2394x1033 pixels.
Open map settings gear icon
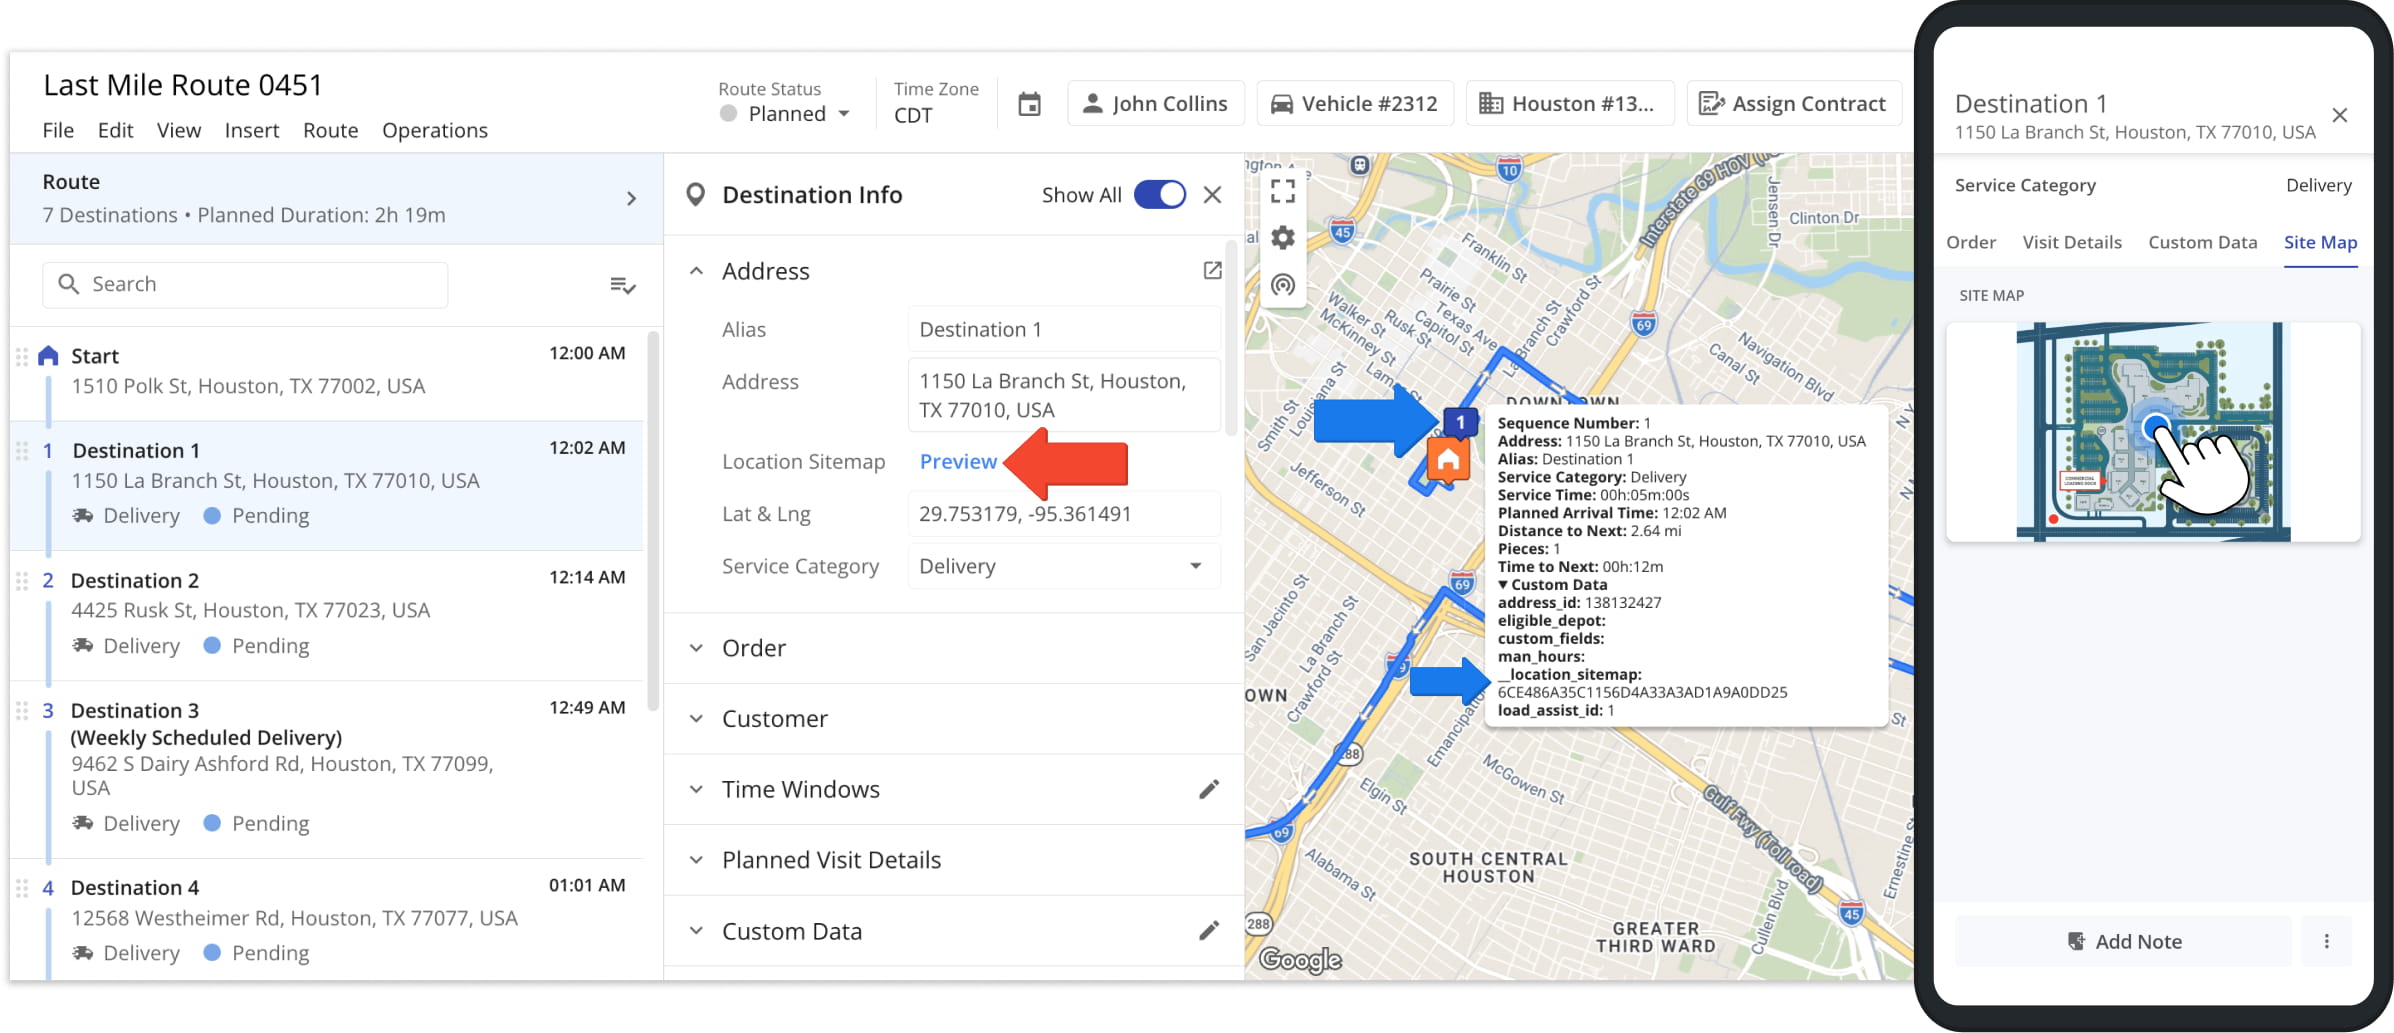point(1283,238)
